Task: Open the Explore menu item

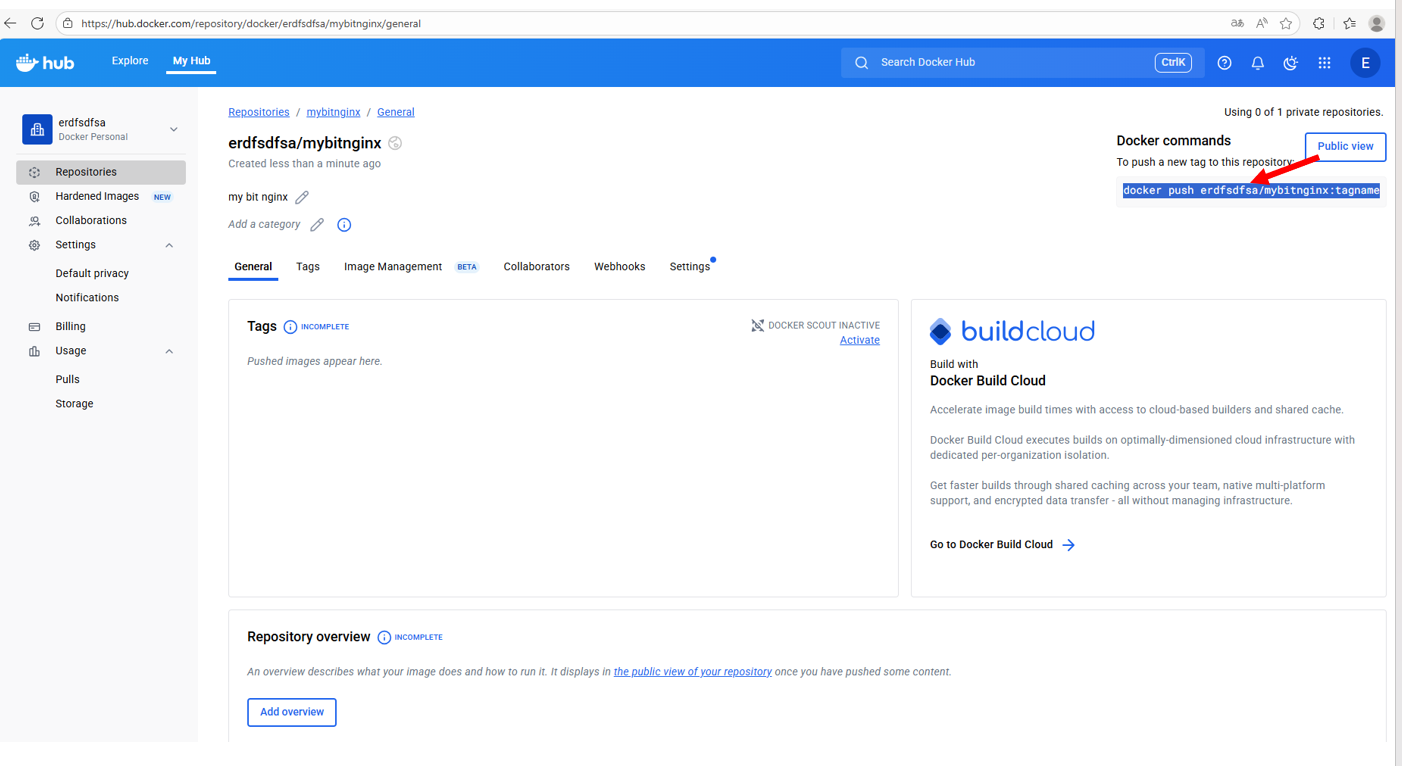Action: (x=130, y=61)
